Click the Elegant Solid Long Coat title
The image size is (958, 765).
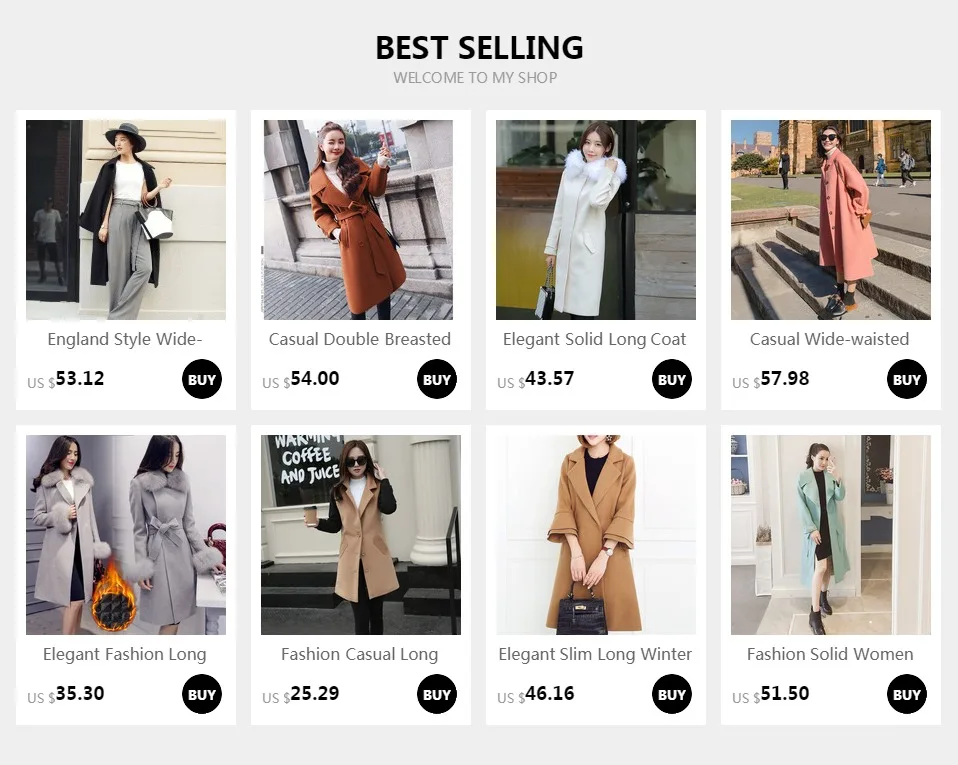tap(594, 339)
